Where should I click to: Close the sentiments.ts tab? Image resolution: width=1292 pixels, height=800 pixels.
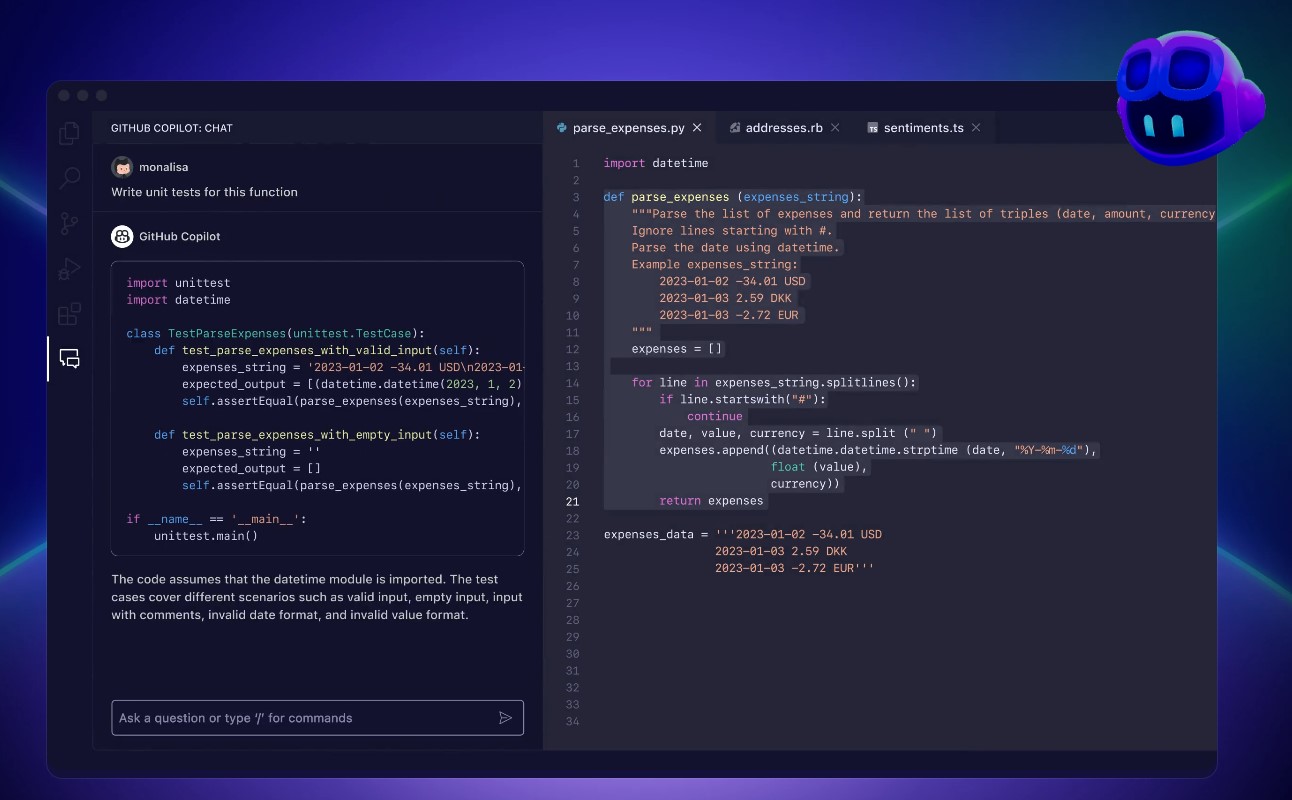(976, 128)
